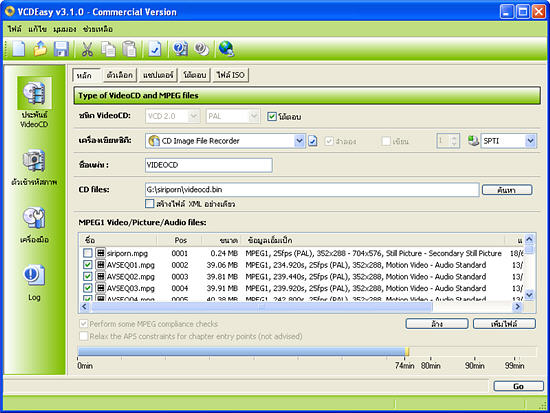This screenshot has width=550, height=413.
Task: Open the help question mark icon
Action: tap(180, 48)
